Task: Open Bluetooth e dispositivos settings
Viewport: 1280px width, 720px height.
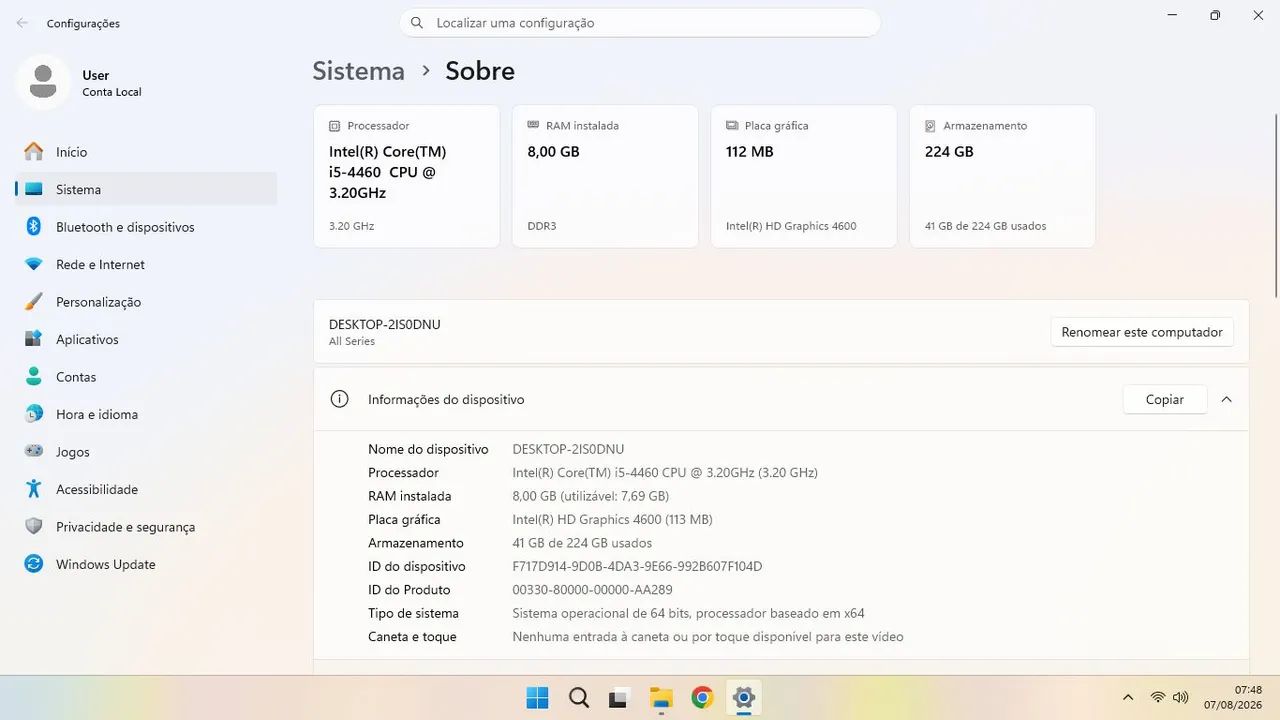Action: coord(146,227)
